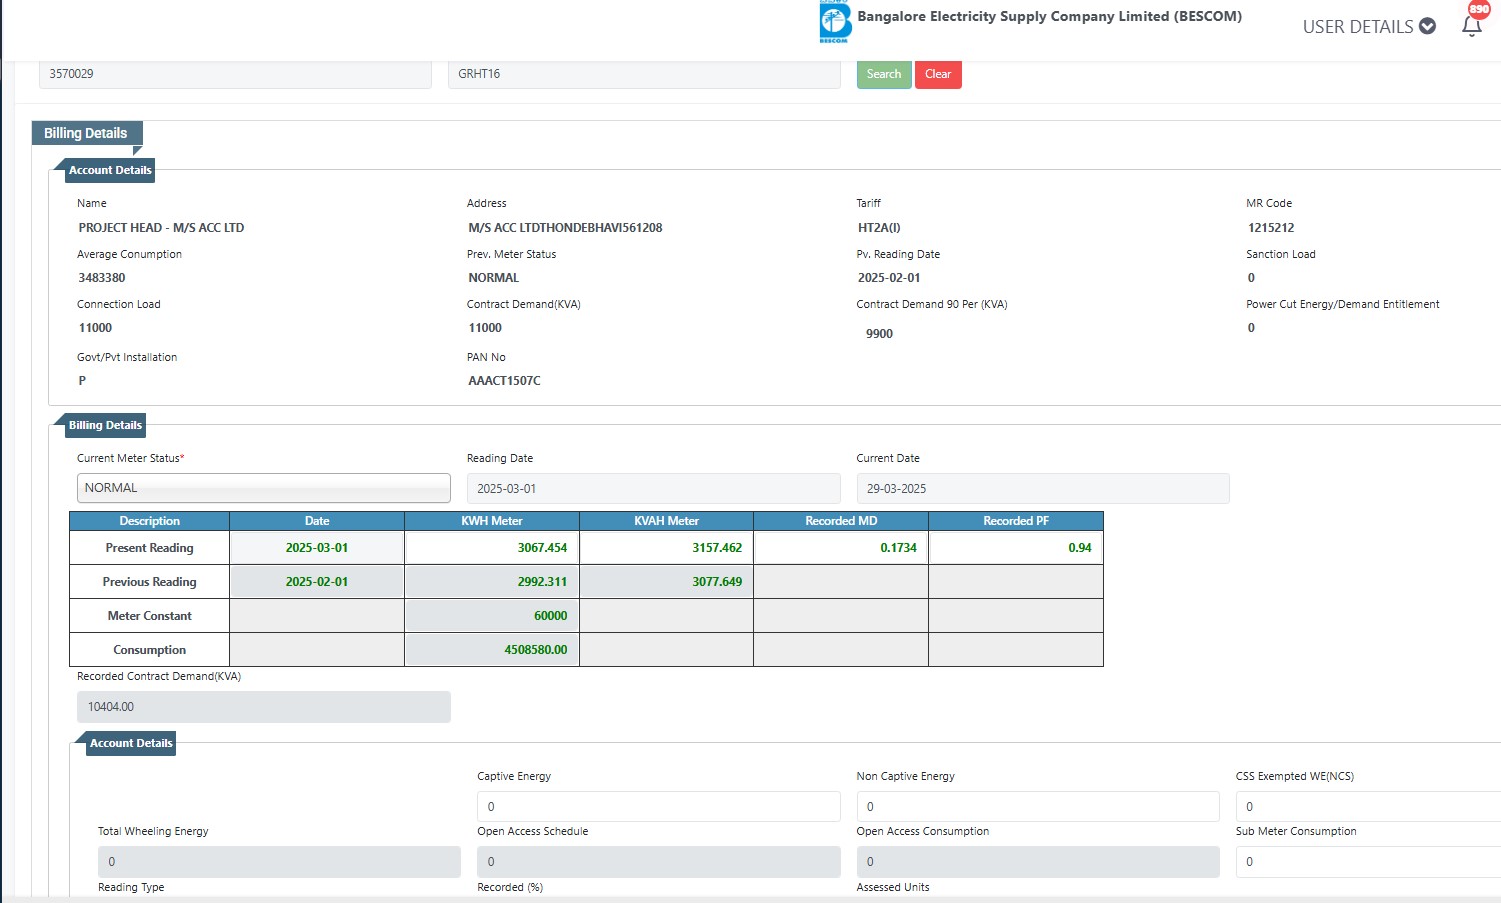1501x903 pixels.
Task: Click the Captive Energy input field
Action: [x=659, y=806]
